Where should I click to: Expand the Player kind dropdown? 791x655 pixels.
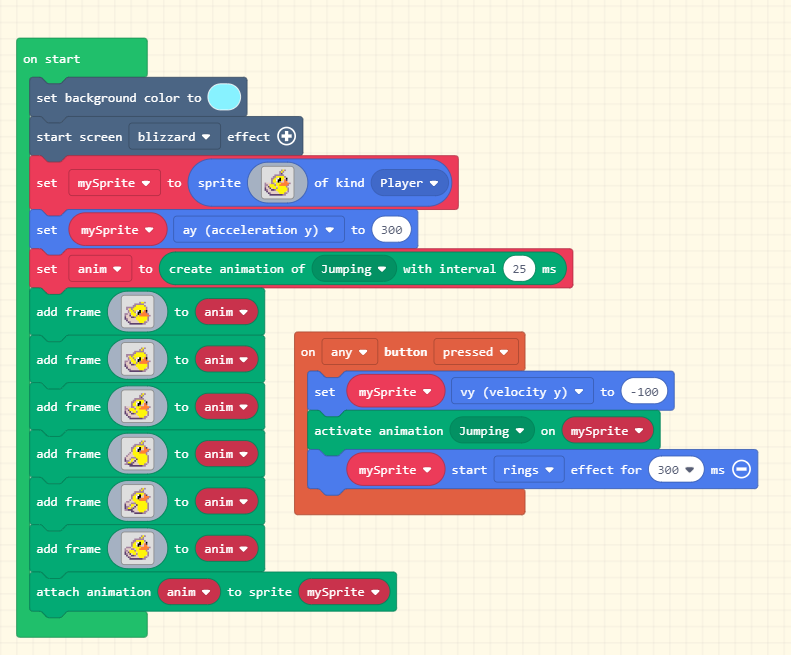click(x=409, y=183)
